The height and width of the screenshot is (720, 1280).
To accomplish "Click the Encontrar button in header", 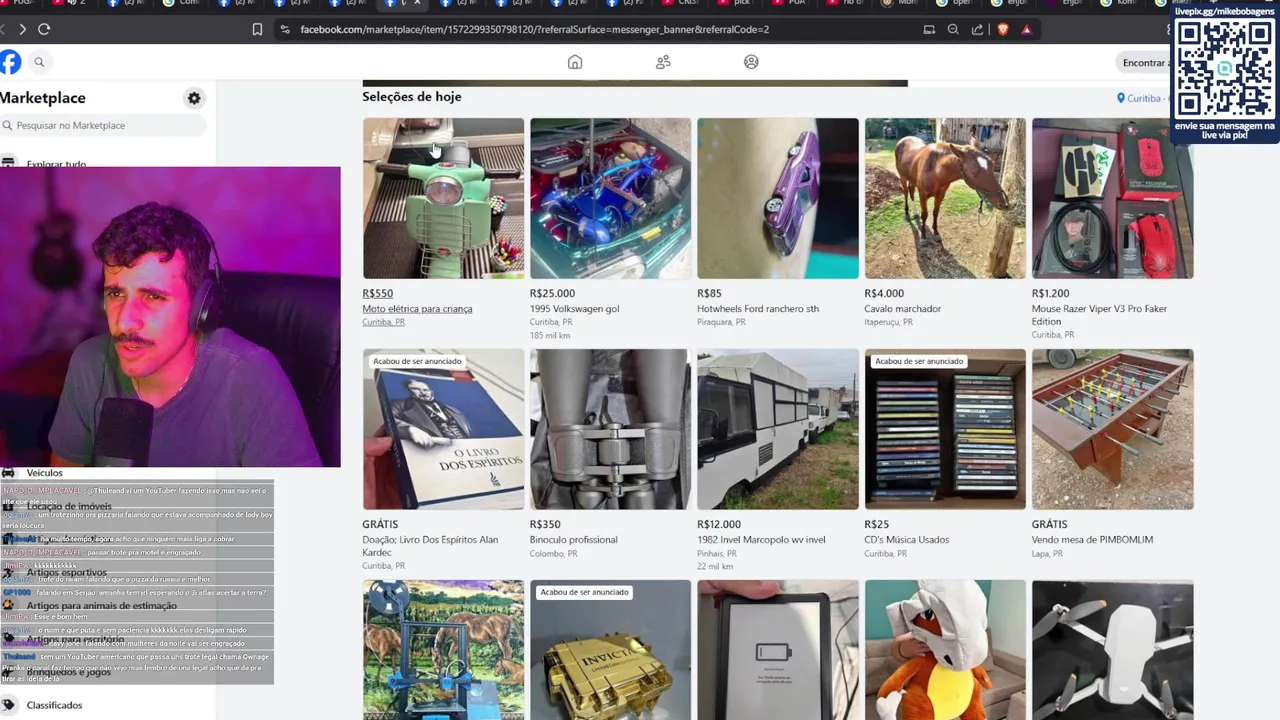I will point(1145,63).
